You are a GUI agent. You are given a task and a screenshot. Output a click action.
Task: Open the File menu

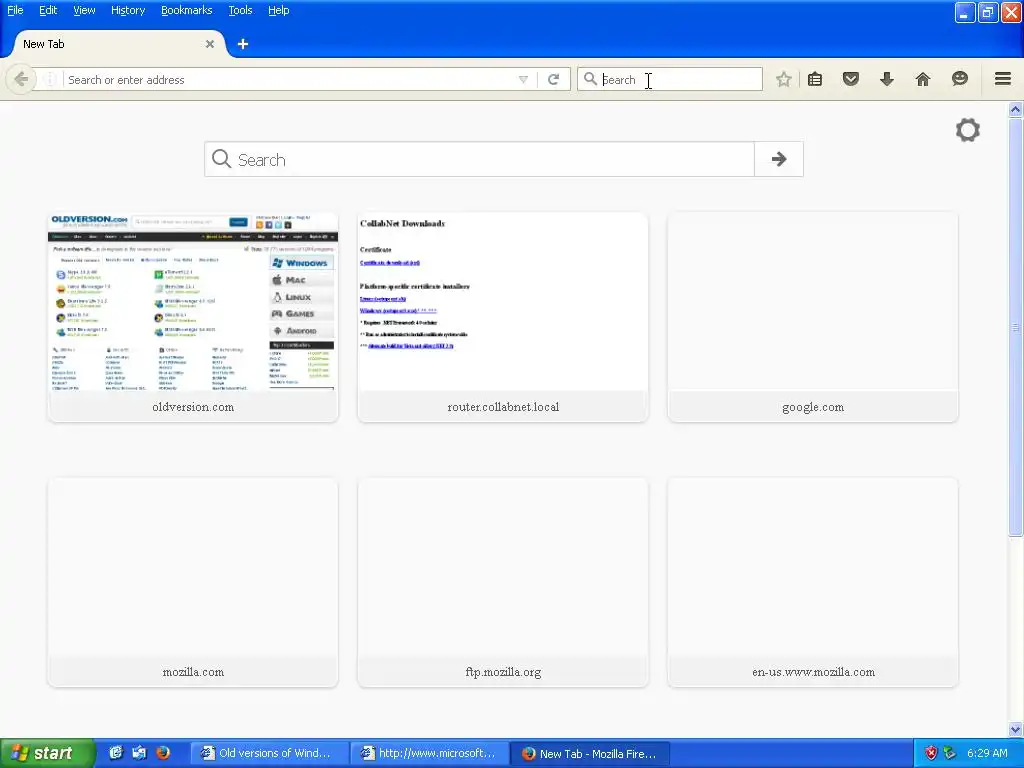click(x=15, y=10)
